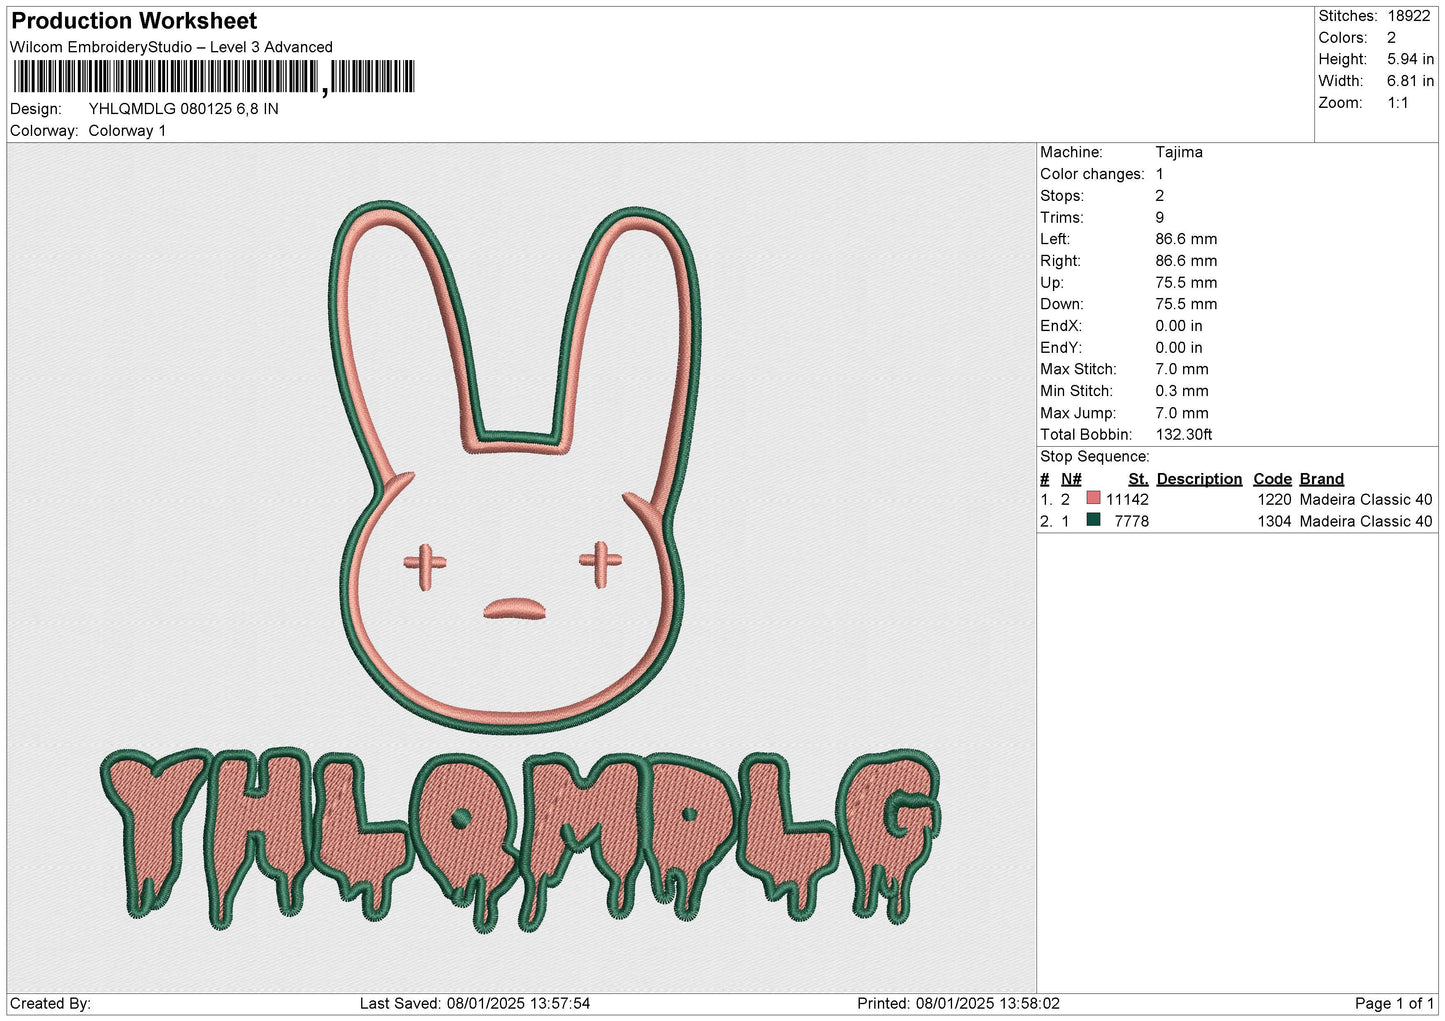Click design name 'YHLQMDLG 080125 6,8 IN'
This screenshot has width=1445, height=1021.
click(x=184, y=109)
